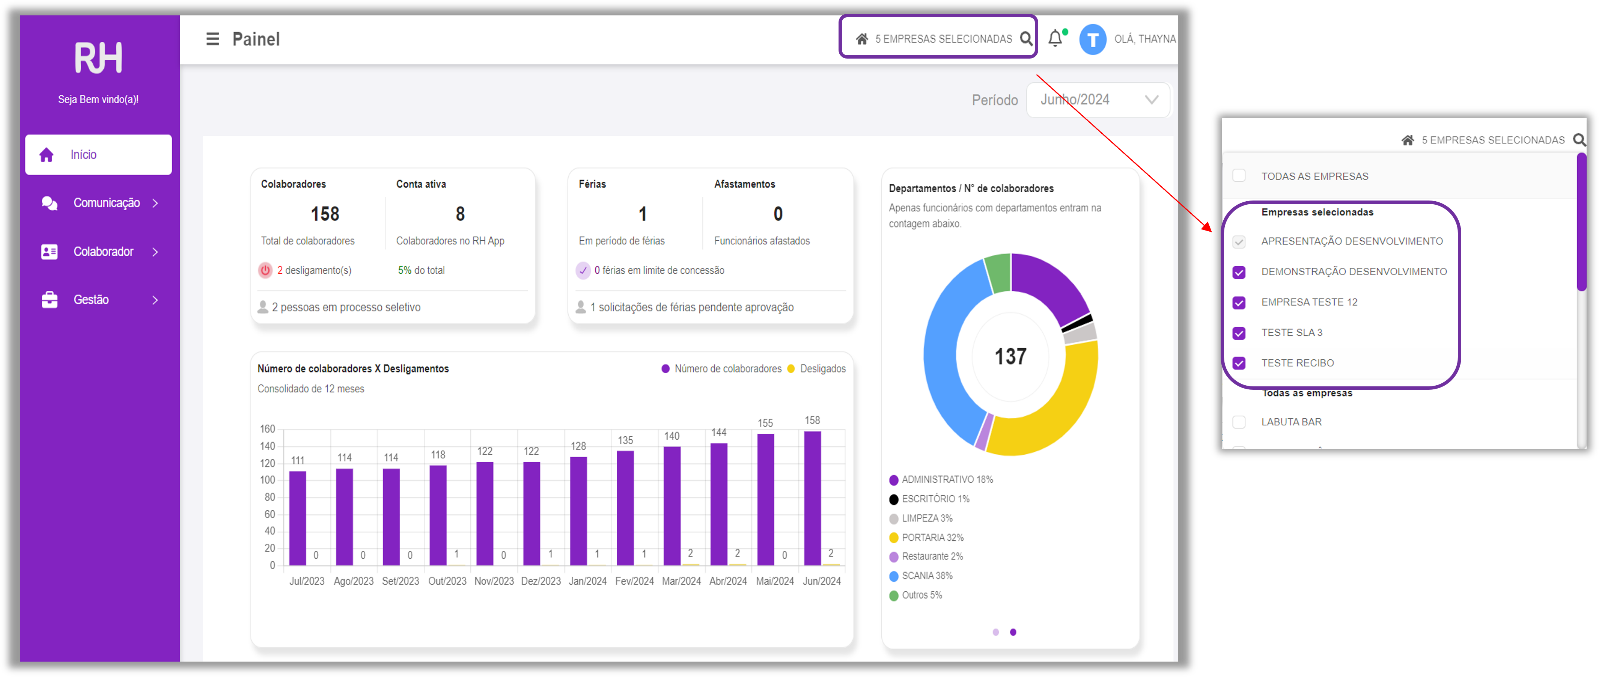
Task: Open the hamburger menu next to Painel
Action: pyautogui.click(x=212, y=39)
